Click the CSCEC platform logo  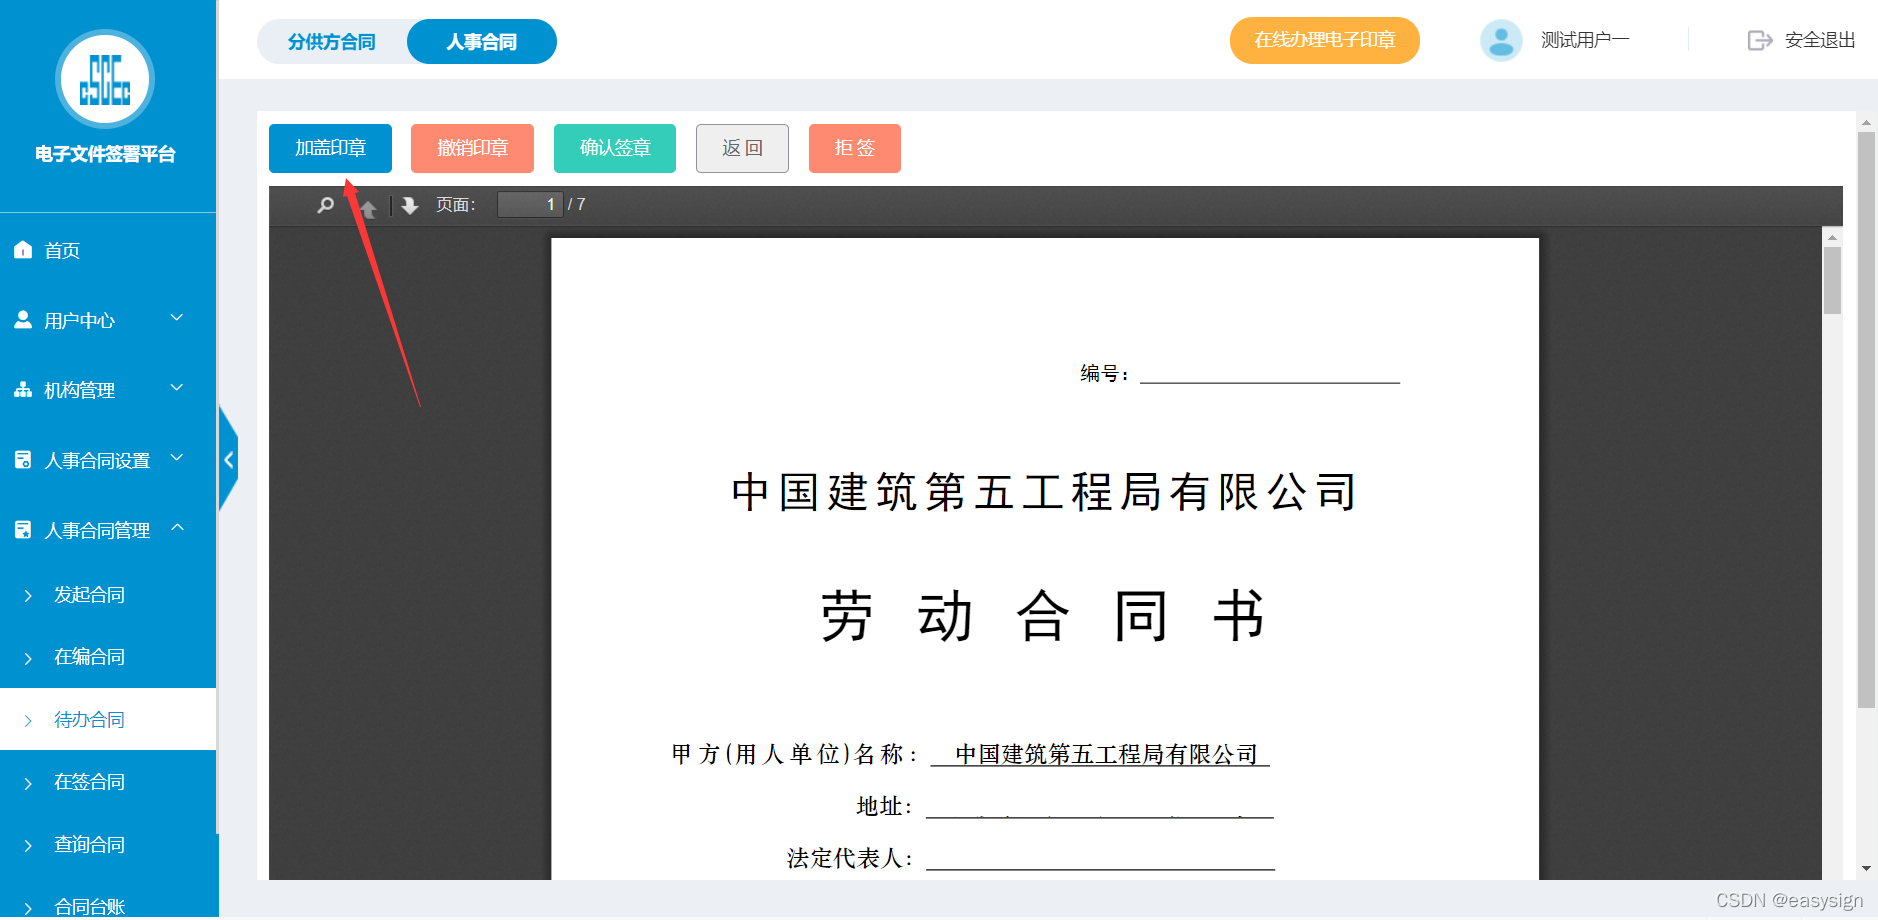[x=105, y=79]
